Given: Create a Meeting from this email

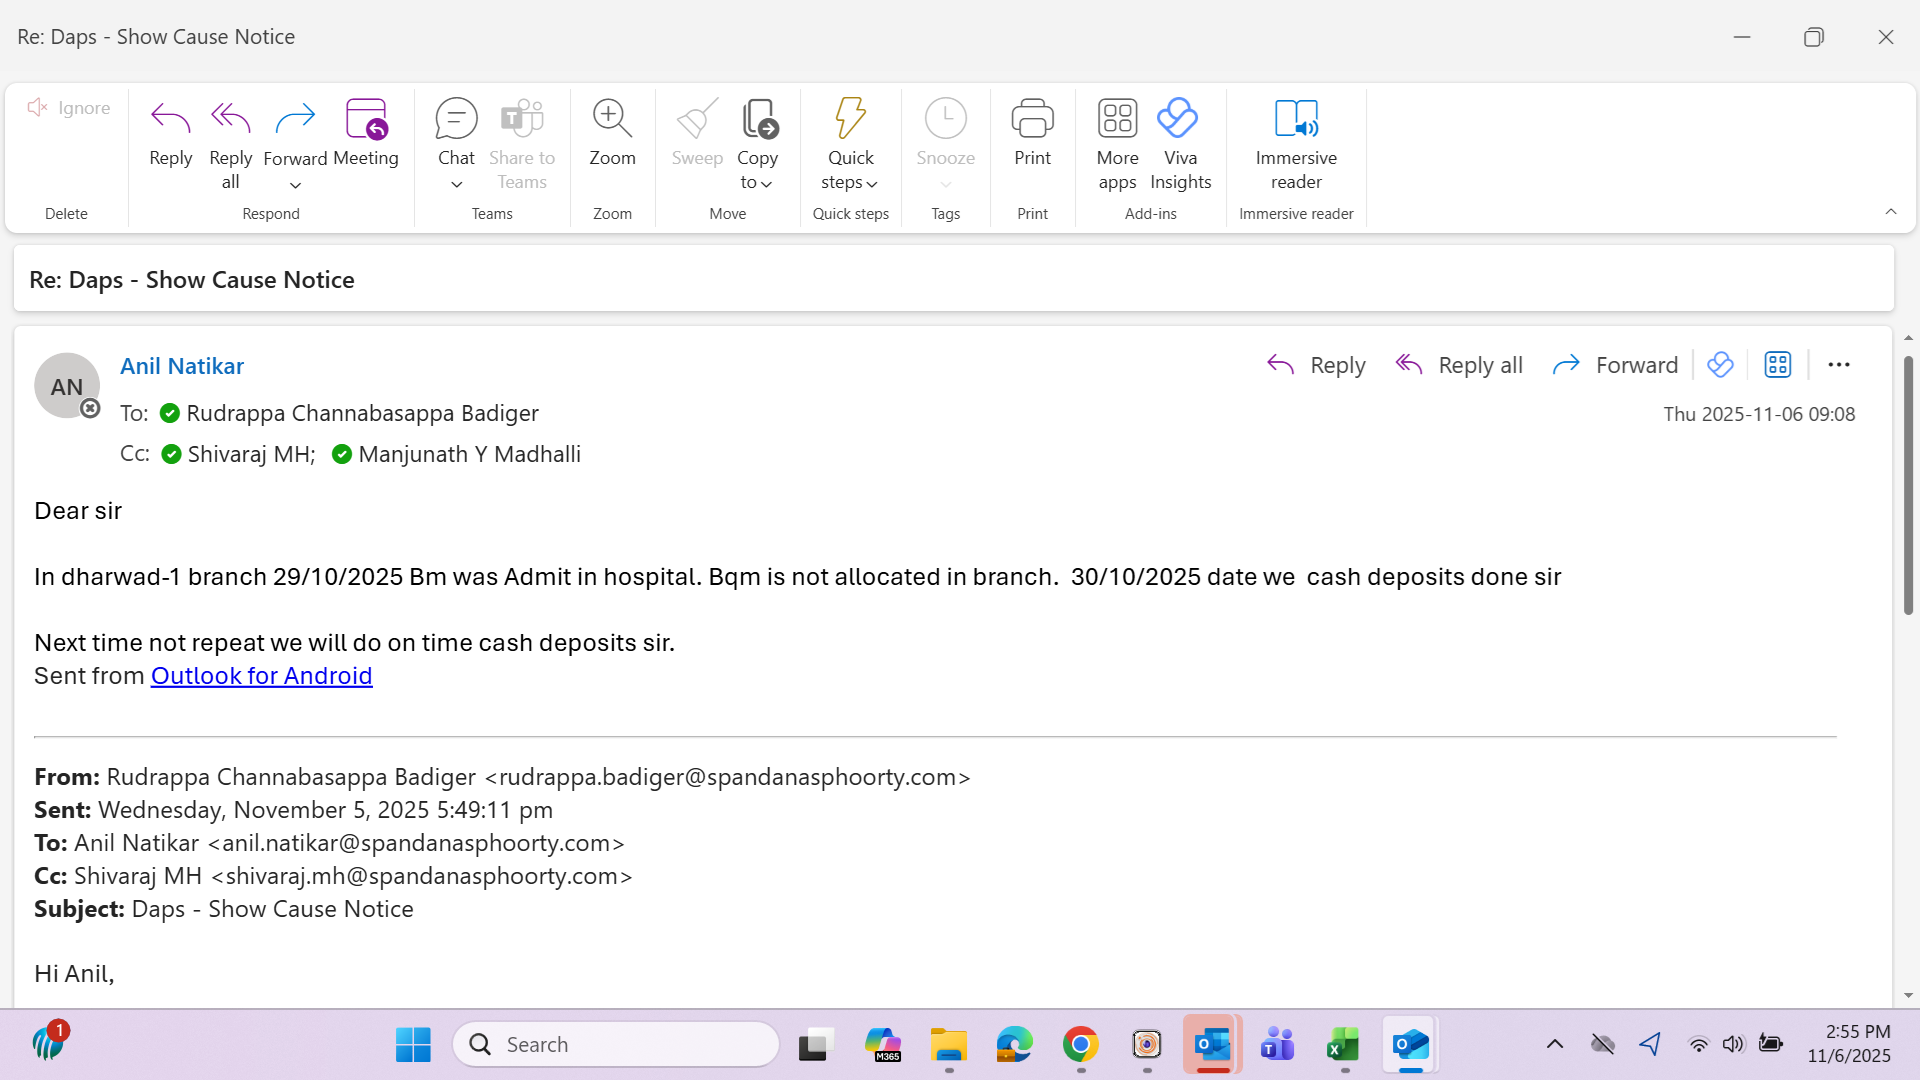Looking at the screenshot, I should click(365, 120).
